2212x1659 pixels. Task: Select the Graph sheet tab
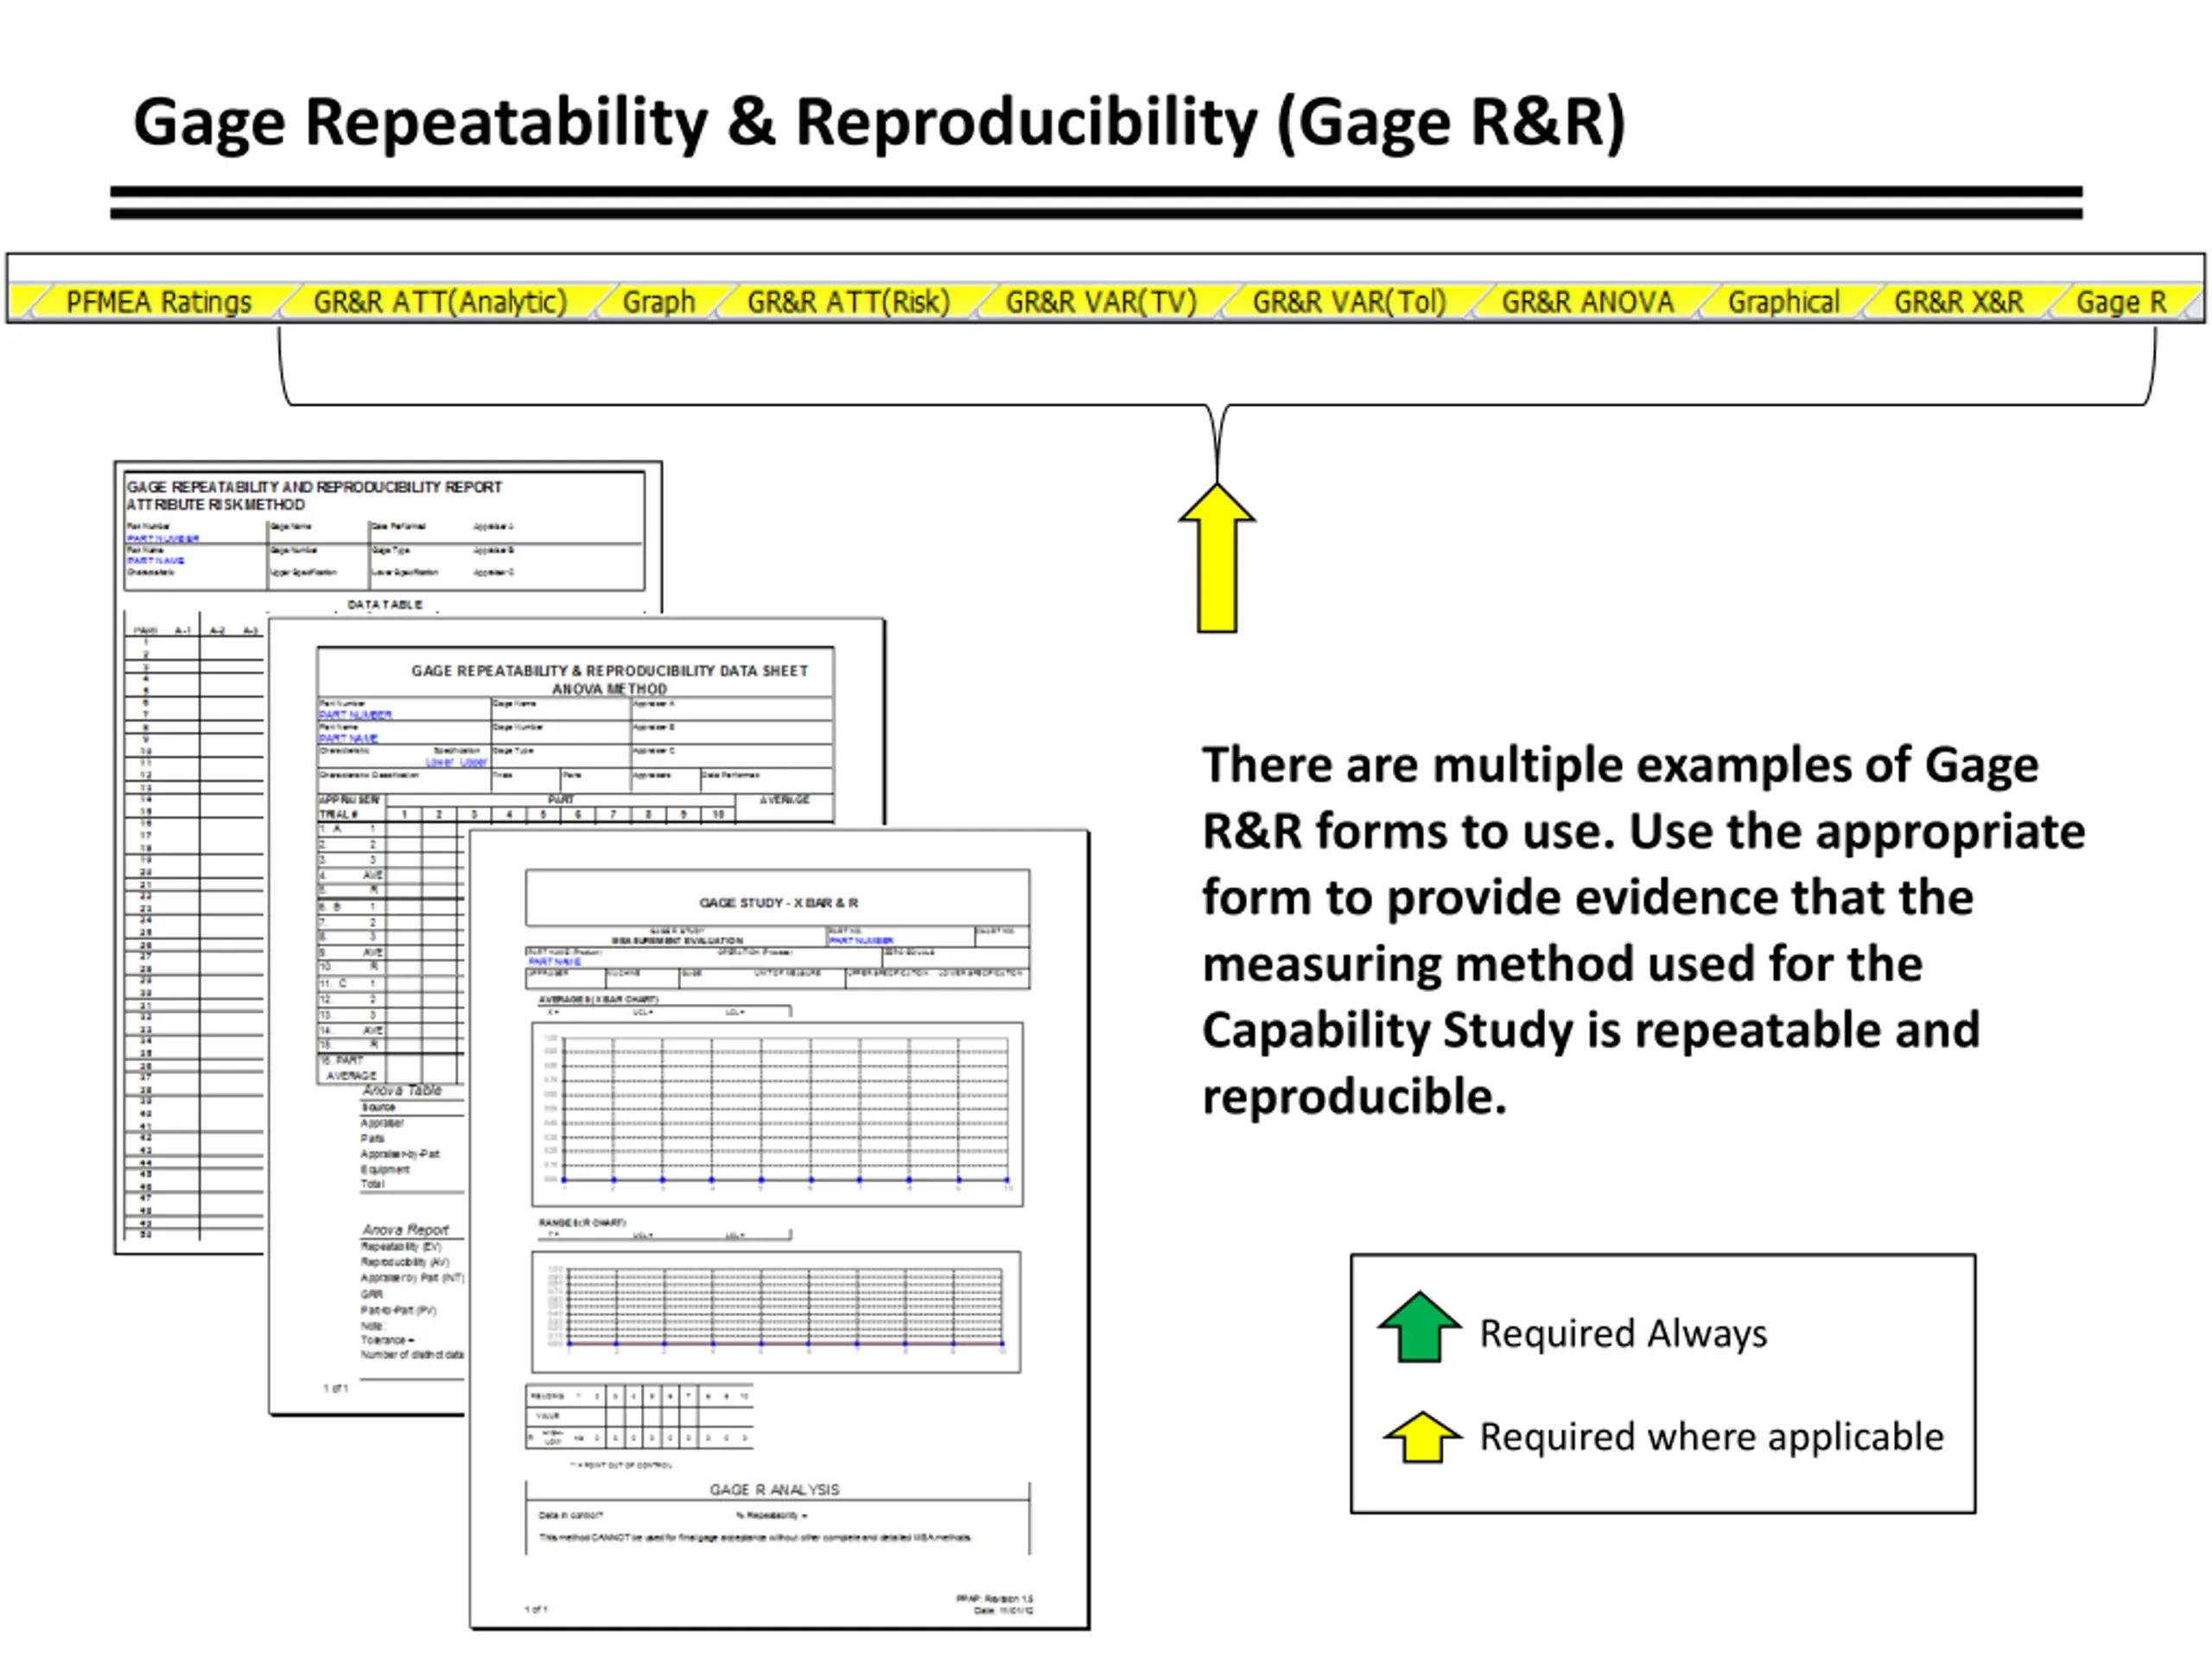click(x=658, y=302)
